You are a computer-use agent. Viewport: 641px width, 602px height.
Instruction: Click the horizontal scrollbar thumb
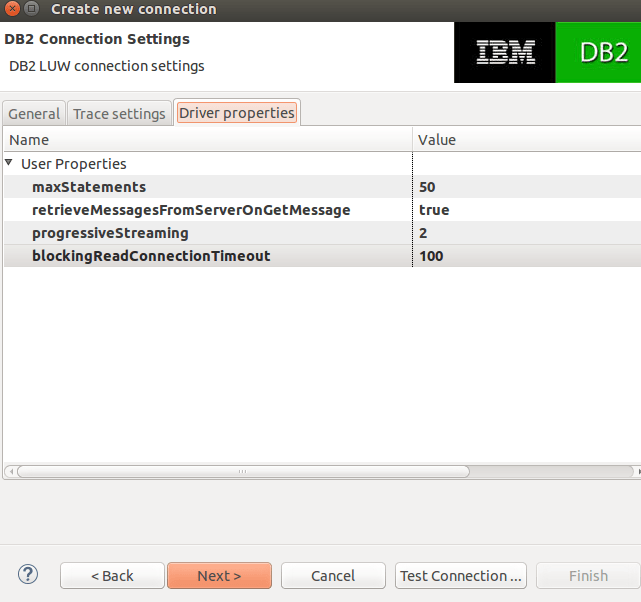tap(244, 472)
